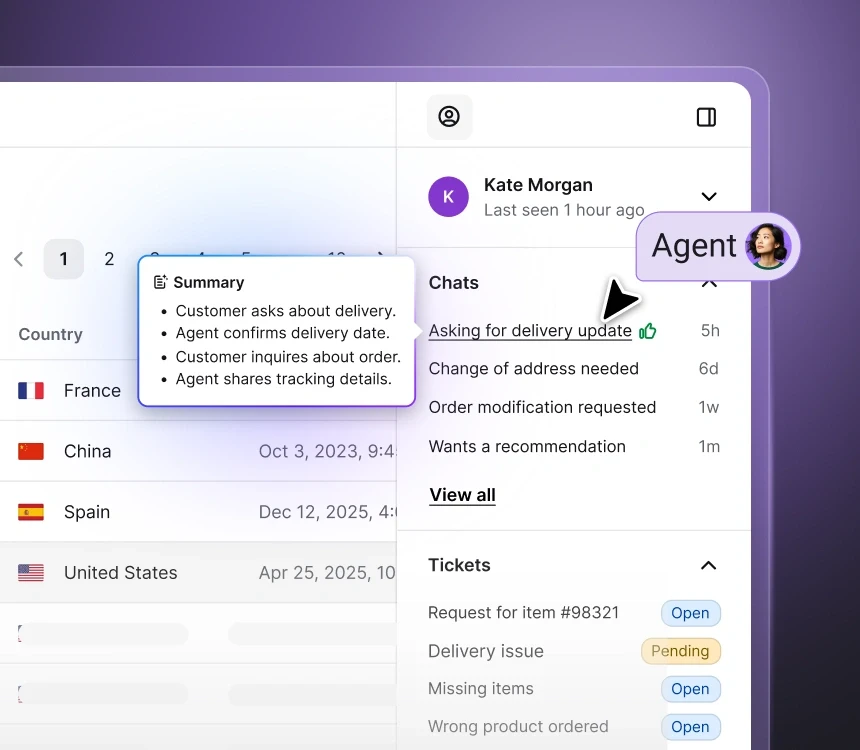Screen dimensions: 860x750
Task: Click the previous page arrow
Action: (18, 258)
